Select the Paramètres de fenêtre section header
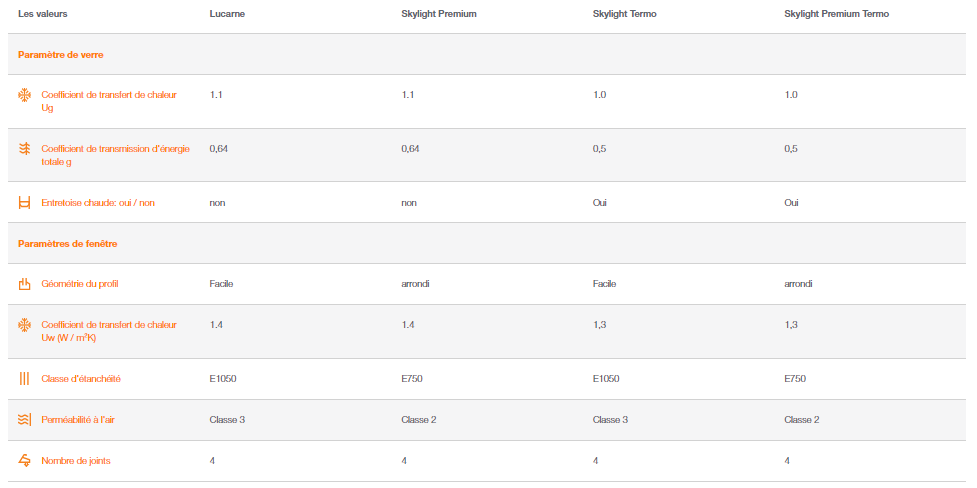The width and height of the screenshot is (977, 488). [67, 244]
